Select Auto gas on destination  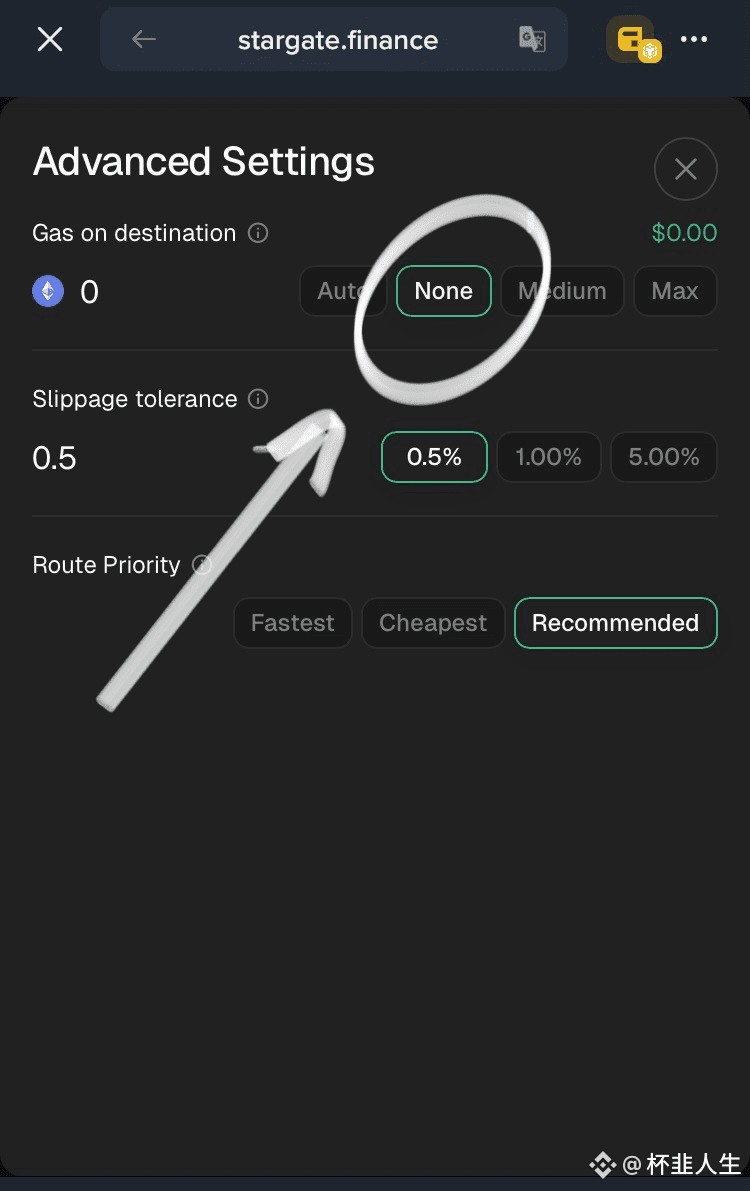[x=343, y=291]
